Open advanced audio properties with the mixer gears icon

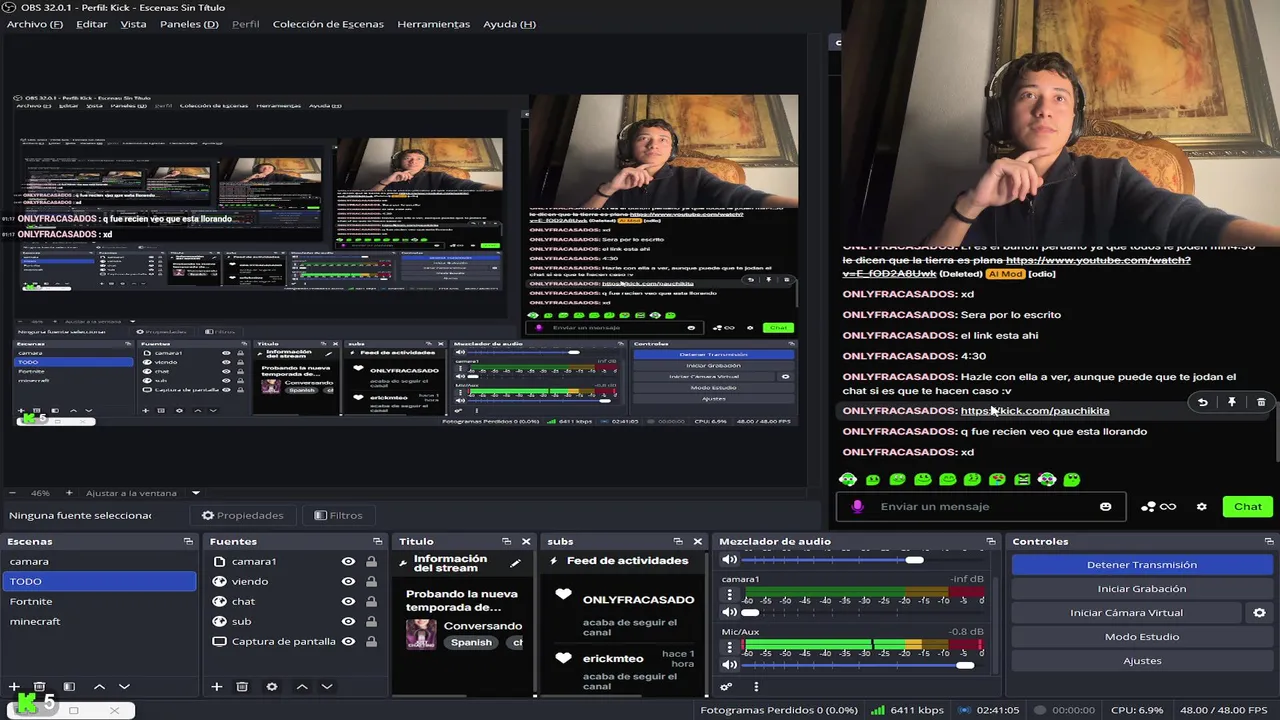pos(726,687)
